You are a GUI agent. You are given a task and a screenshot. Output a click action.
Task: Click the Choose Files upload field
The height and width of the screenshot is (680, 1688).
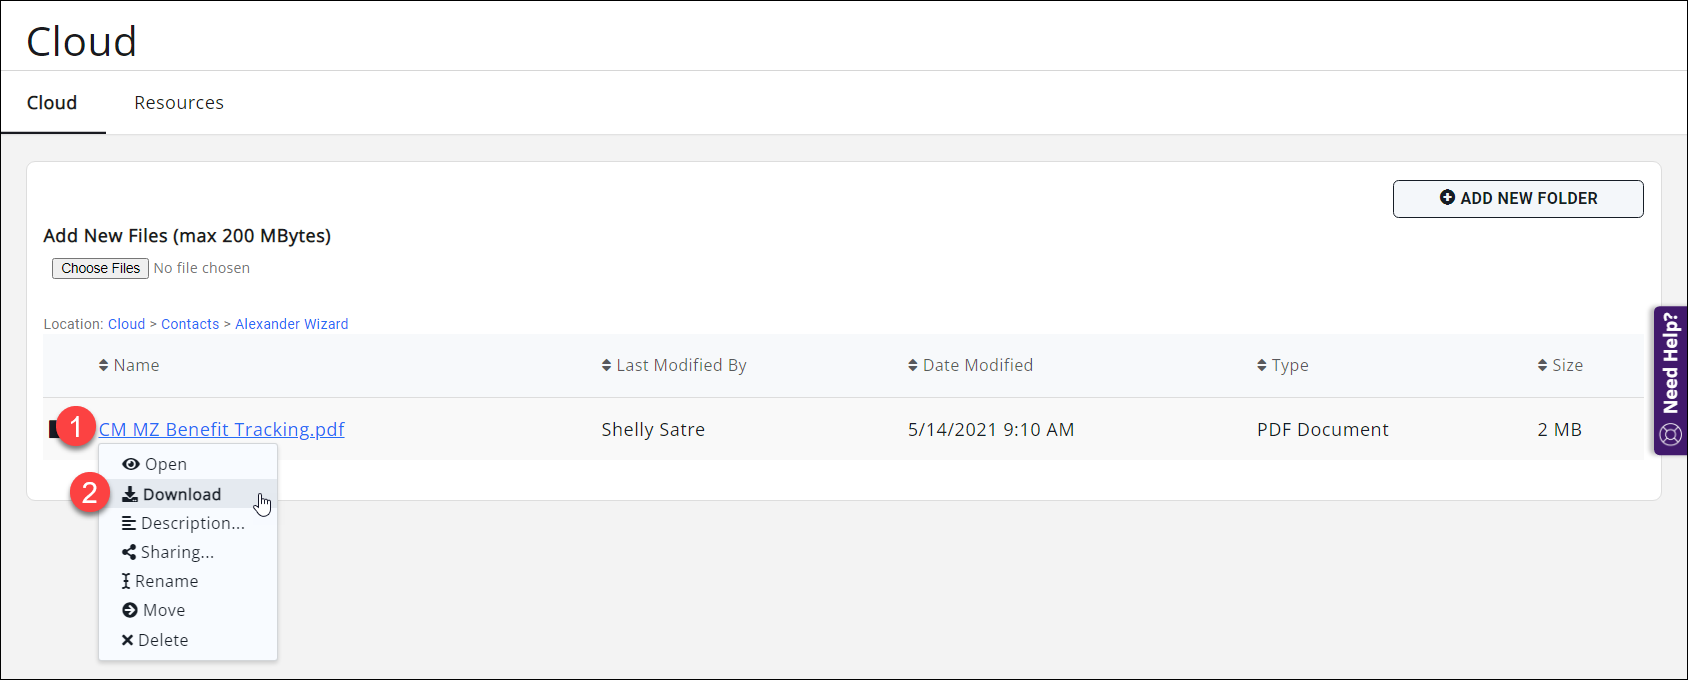[x=99, y=267]
